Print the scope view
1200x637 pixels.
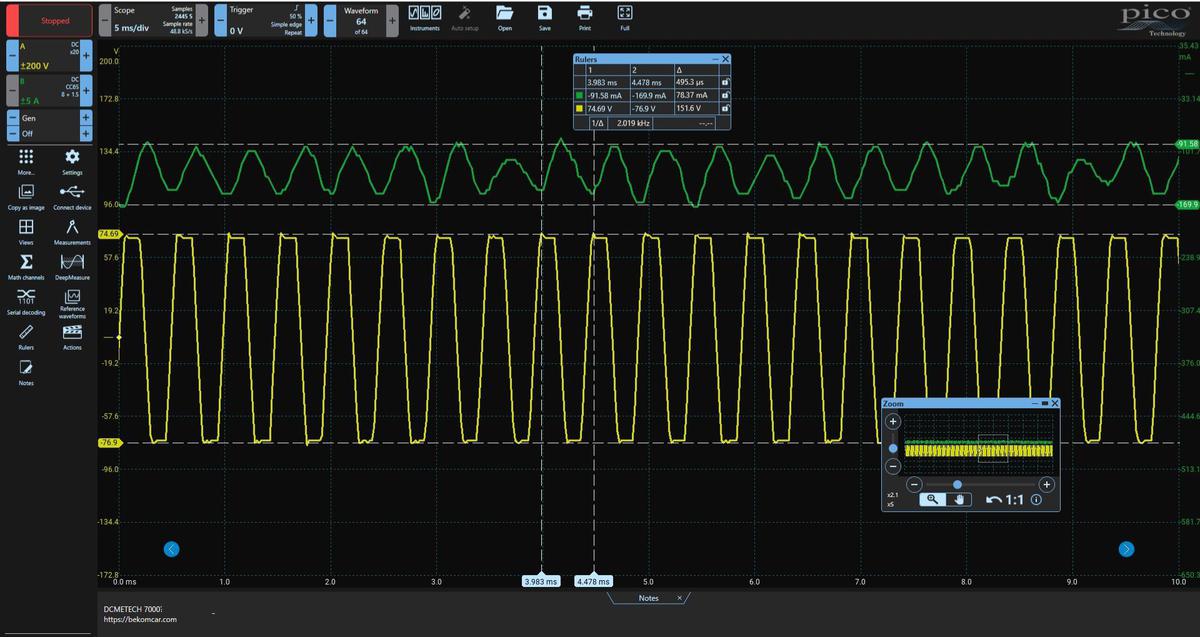(584, 20)
